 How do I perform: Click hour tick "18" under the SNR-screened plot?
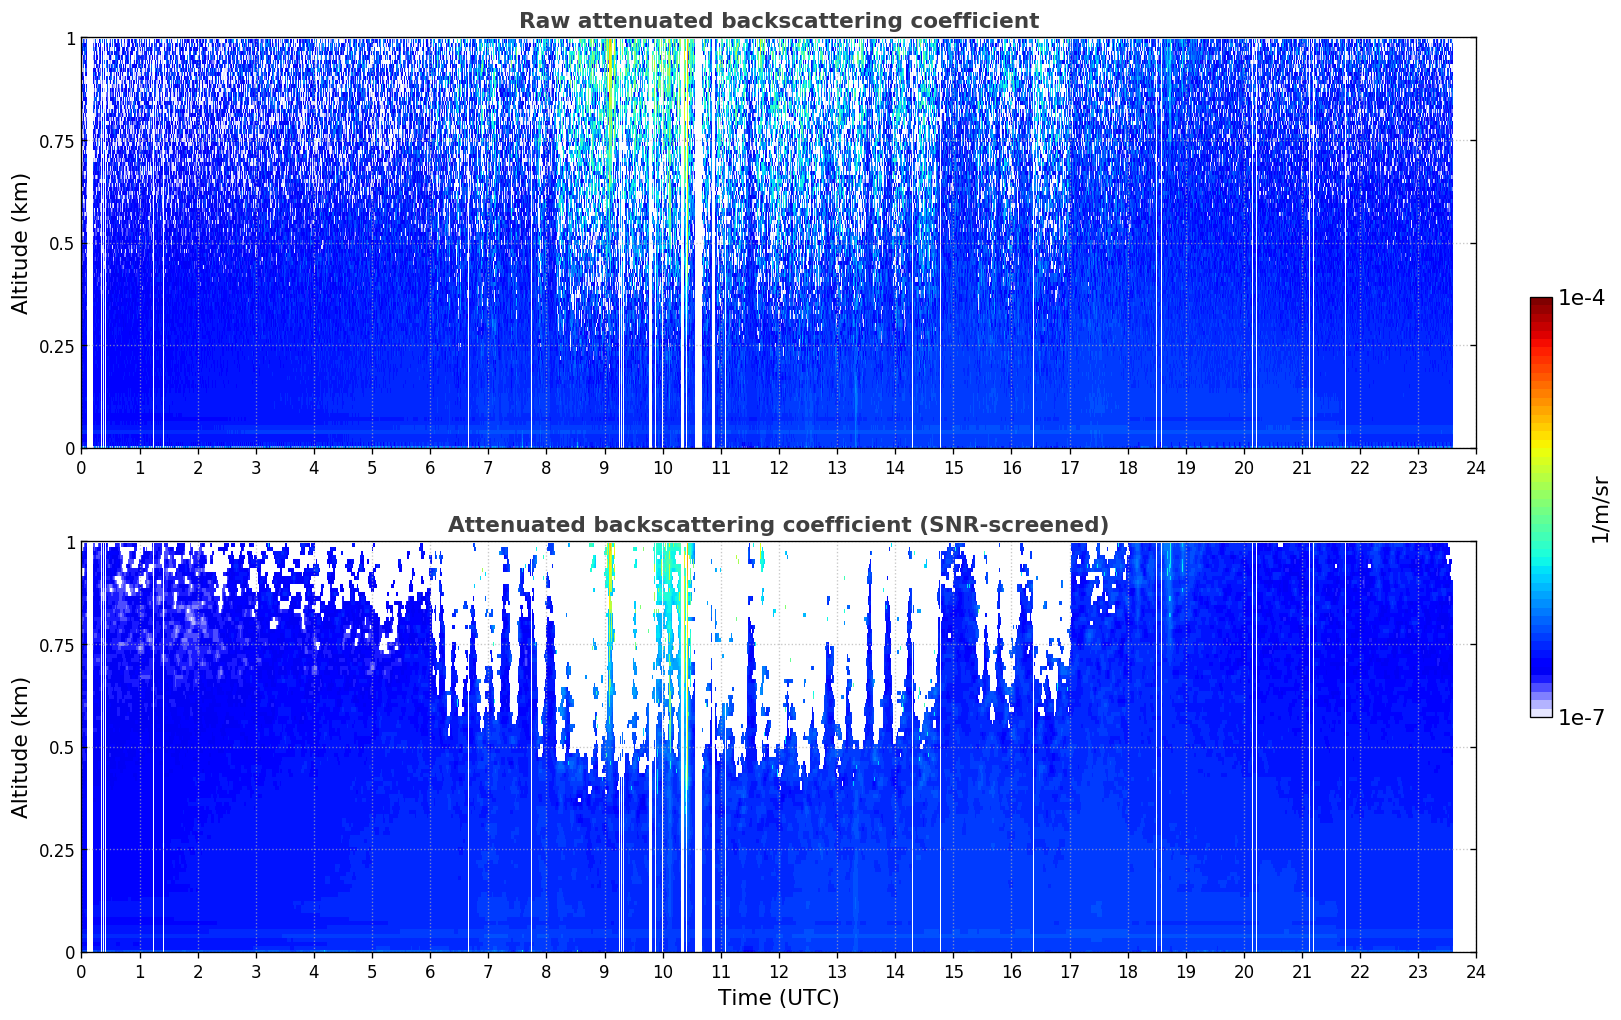coord(1127,971)
